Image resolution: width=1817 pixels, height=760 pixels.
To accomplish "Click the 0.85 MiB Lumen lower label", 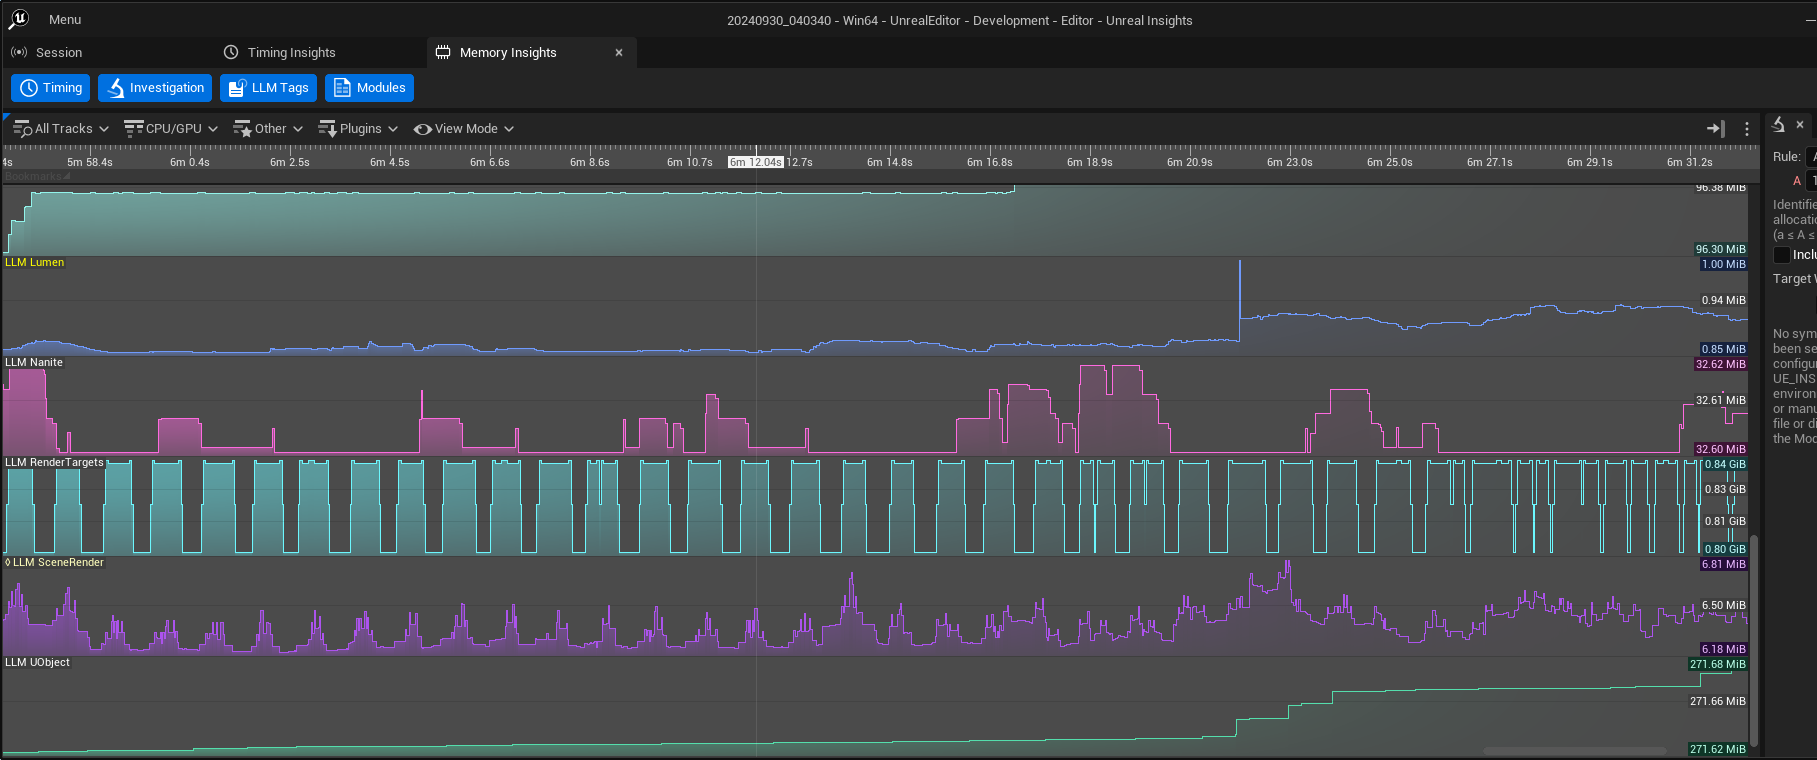I will (1723, 350).
